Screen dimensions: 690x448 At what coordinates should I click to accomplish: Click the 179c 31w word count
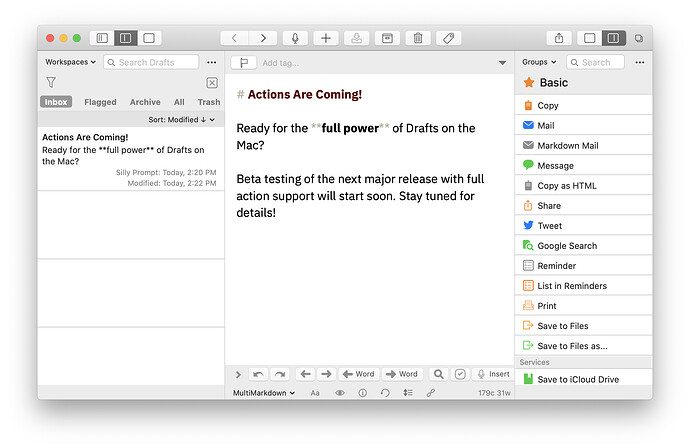[494, 393]
